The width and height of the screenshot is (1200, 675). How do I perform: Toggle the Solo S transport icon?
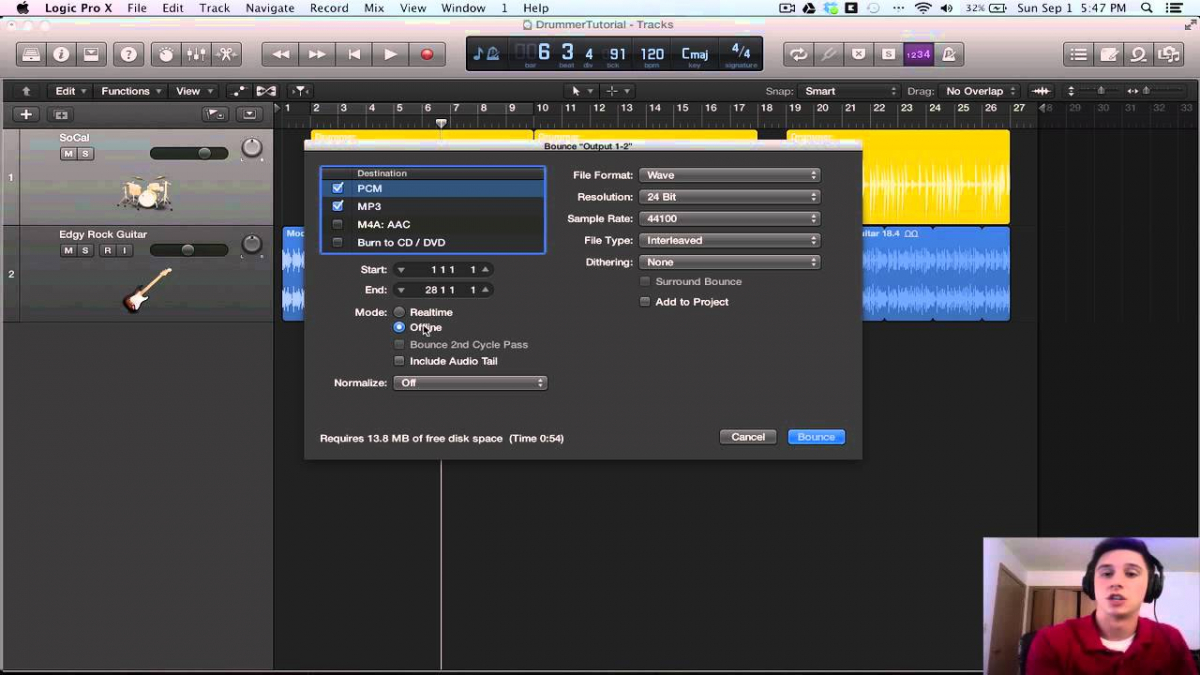click(888, 54)
